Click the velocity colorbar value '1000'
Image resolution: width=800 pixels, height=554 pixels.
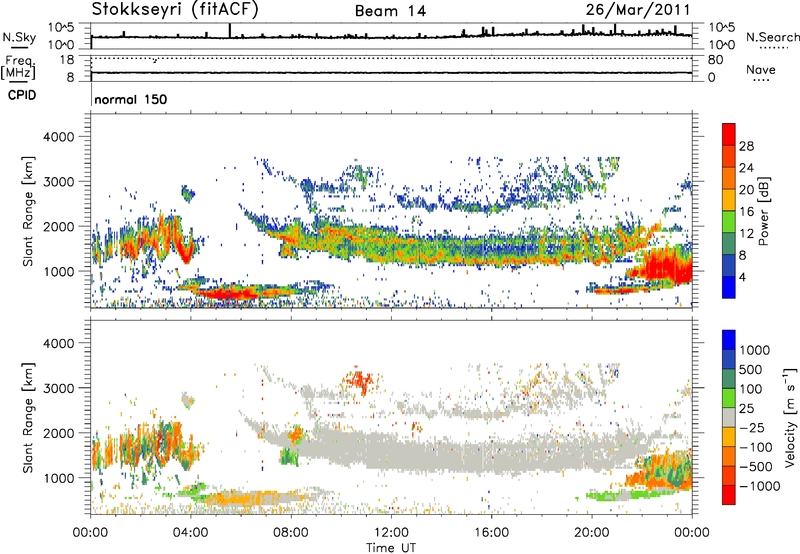pos(754,350)
